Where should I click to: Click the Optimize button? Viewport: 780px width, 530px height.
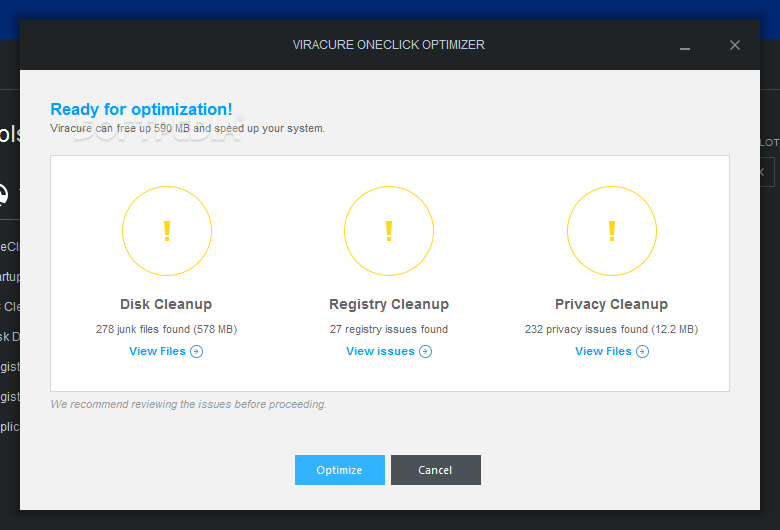pos(340,470)
